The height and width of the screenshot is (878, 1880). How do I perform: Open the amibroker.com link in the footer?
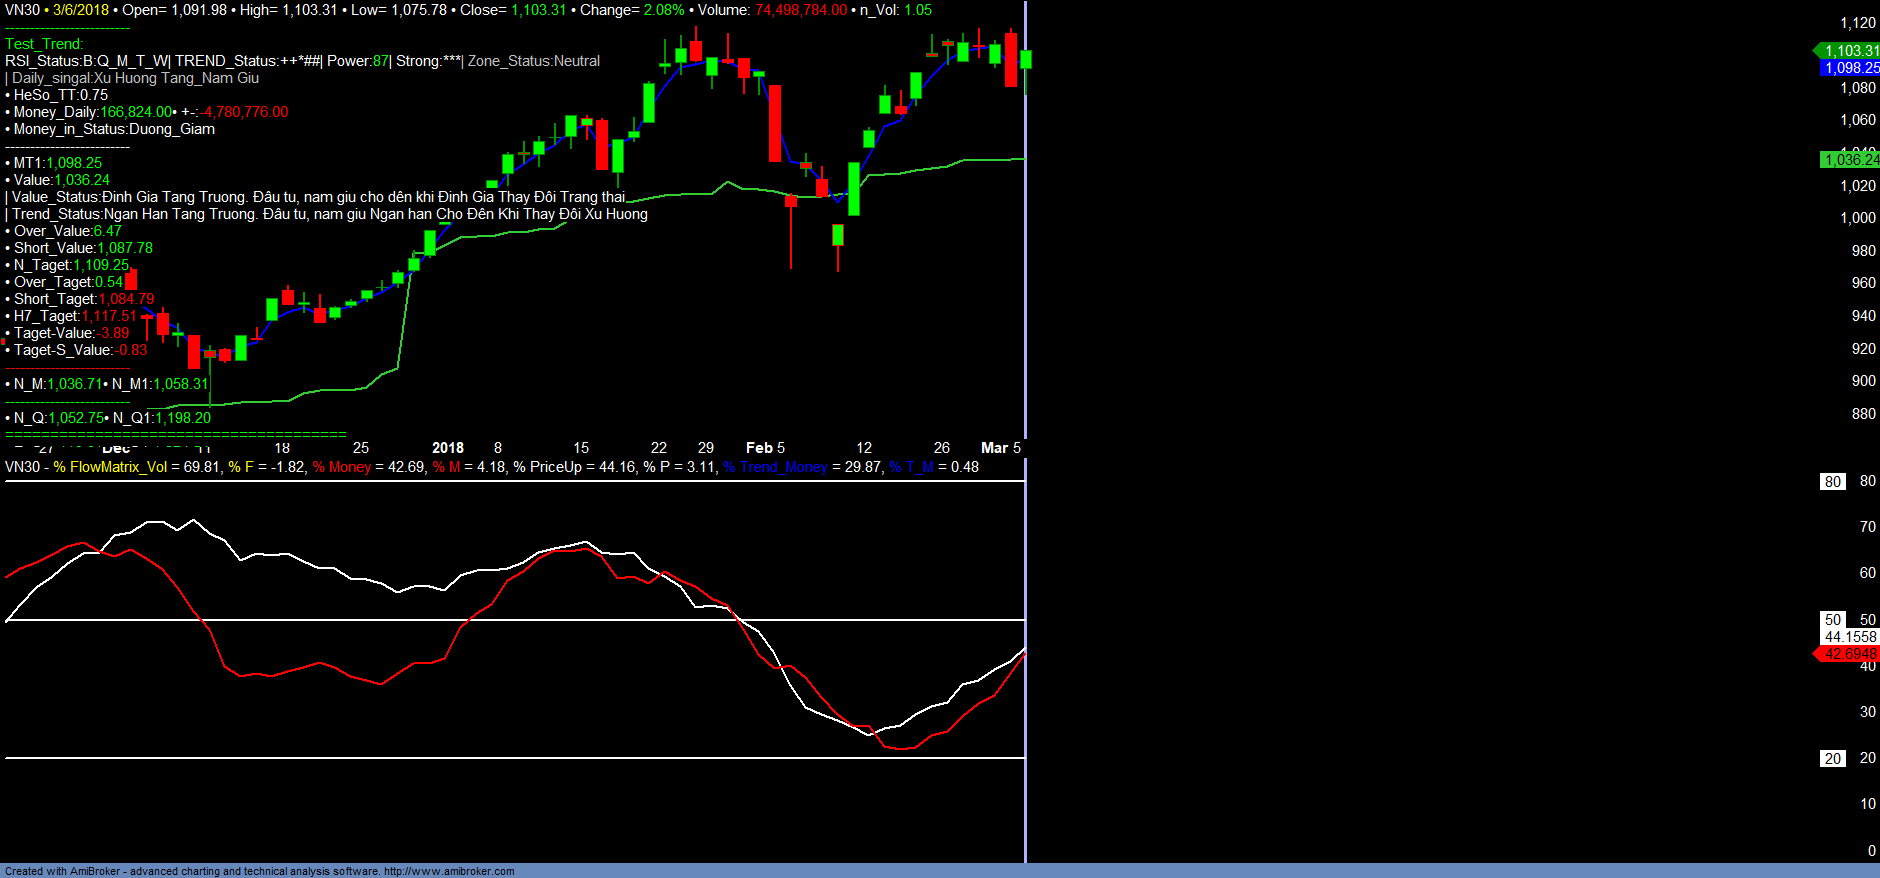[x=449, y=871]
